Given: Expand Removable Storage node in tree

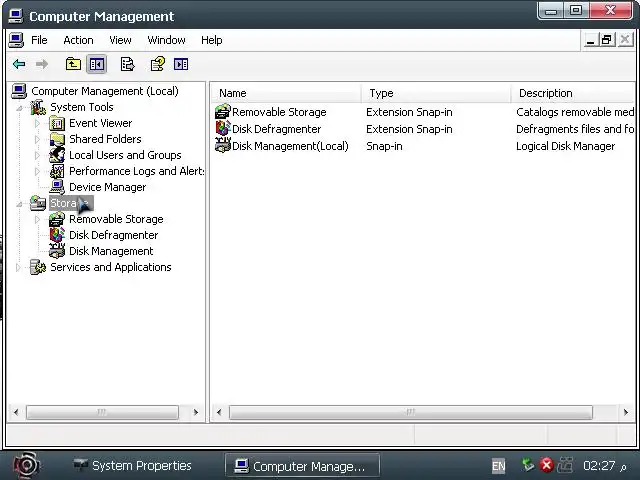Looking at the screenshot, I should [37, 219].
